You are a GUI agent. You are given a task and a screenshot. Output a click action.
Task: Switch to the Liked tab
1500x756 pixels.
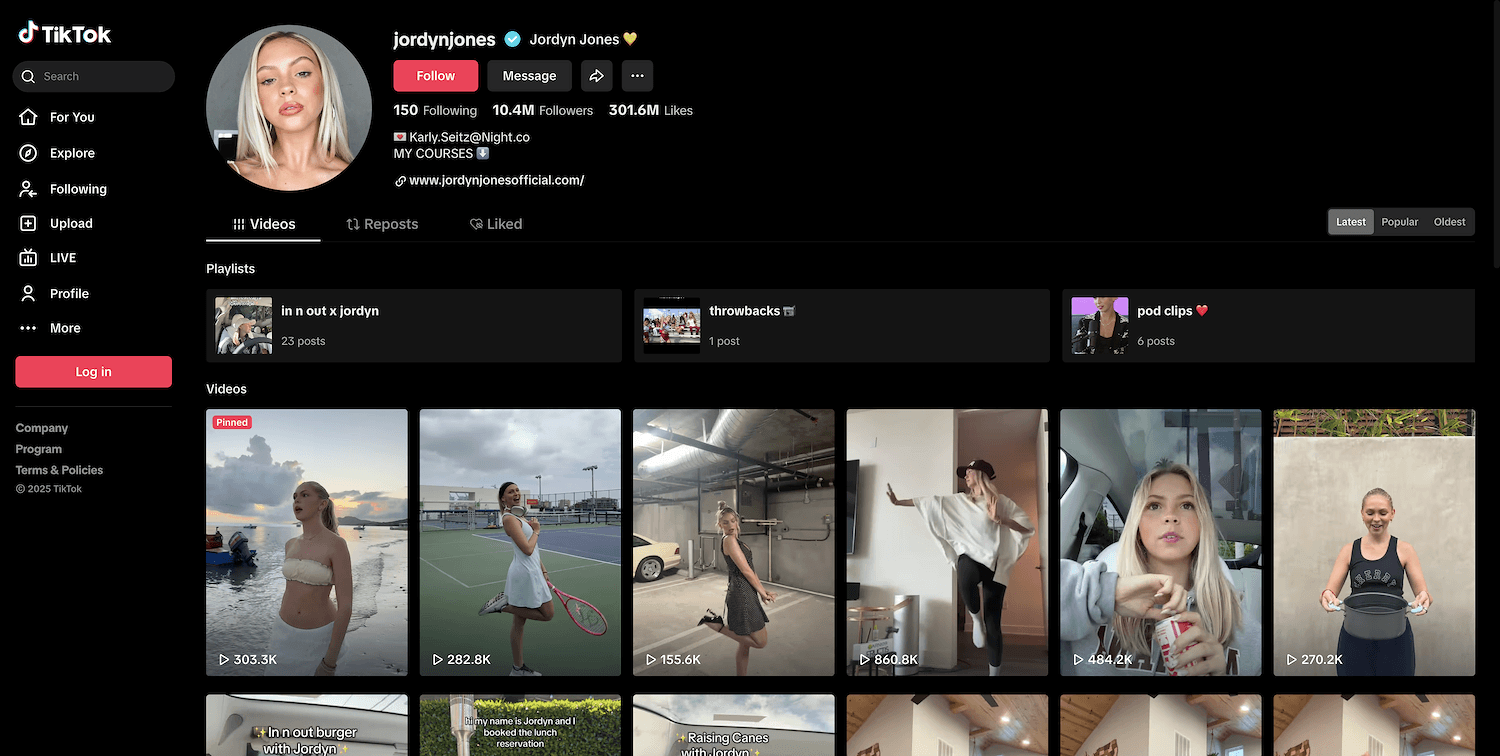click(x=496, y=224)
